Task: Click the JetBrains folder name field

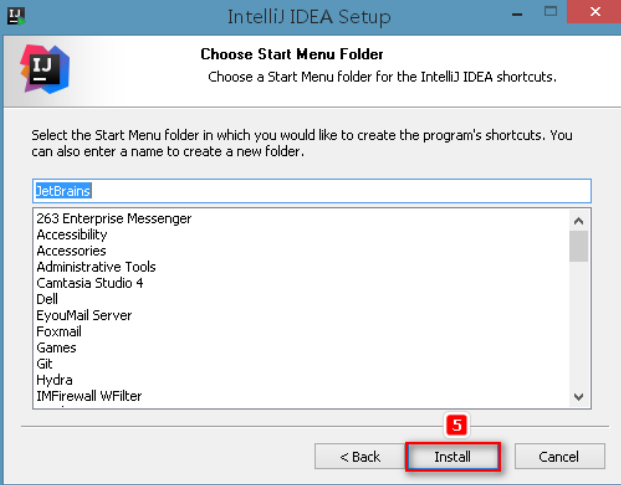Action: pyautogui.click(x=312, y=191)
